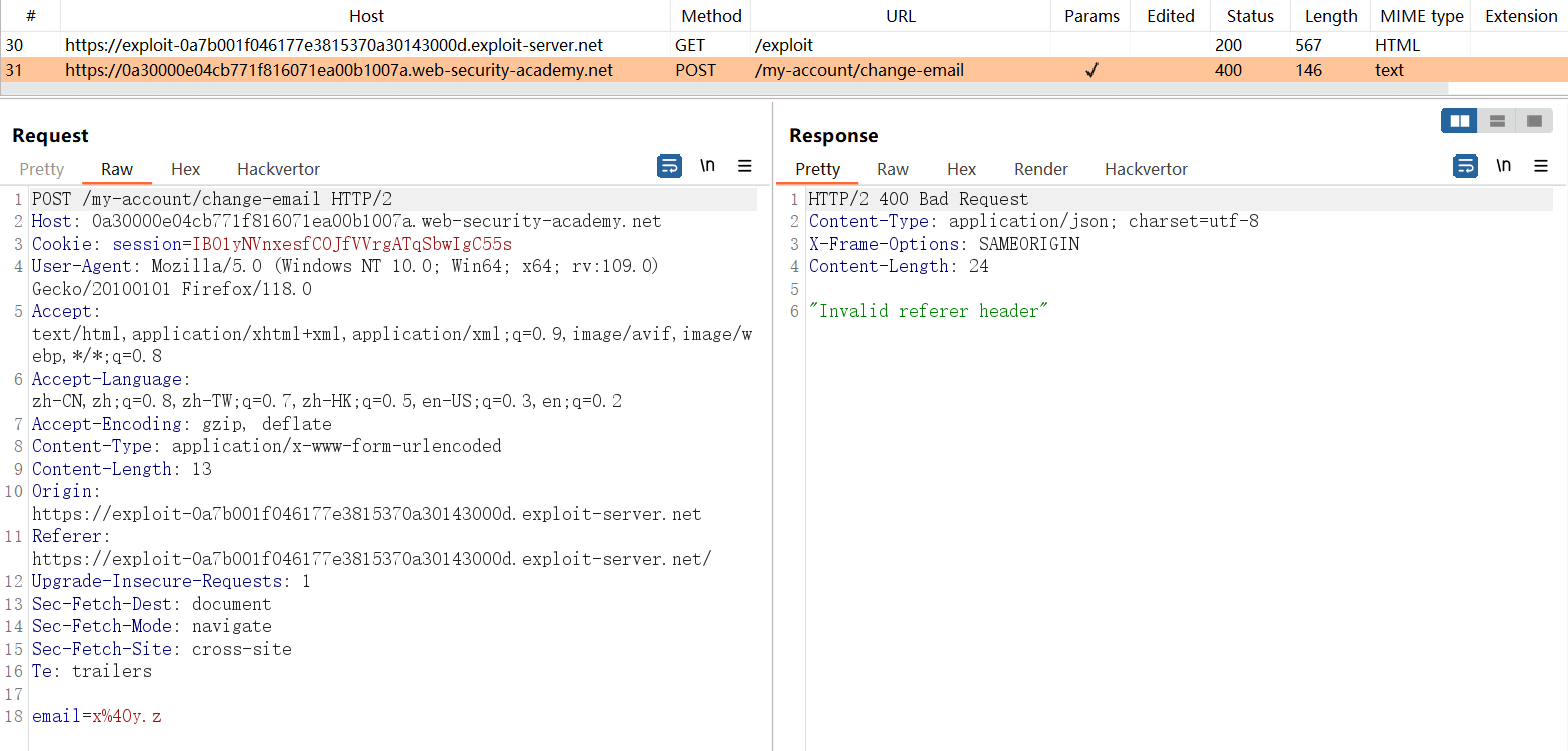This screenshot has height=751, width=1568.
Task: Toggle show non-printable characters in Response panel
Action: tap(1503, 166)
